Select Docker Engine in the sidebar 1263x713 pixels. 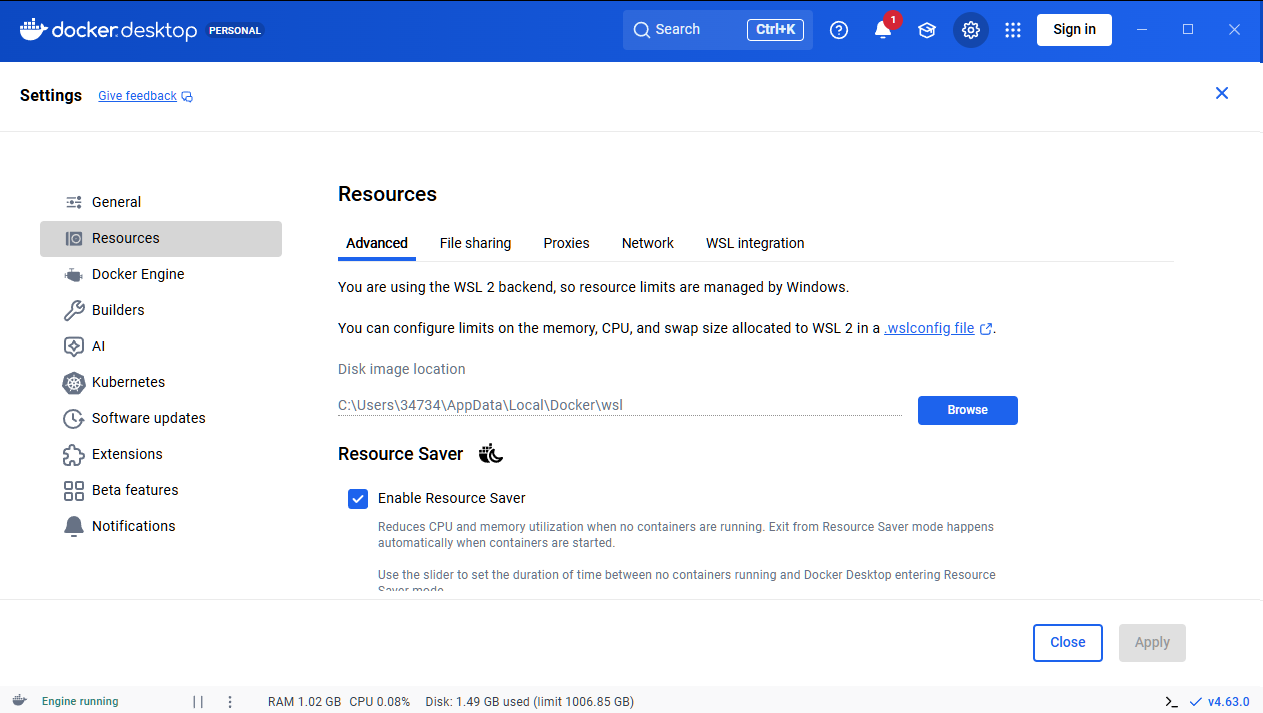[x=138, y=274]
